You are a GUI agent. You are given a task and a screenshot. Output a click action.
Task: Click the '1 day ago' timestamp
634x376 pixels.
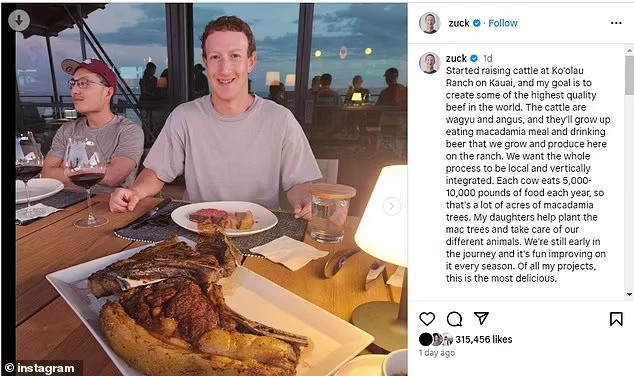(437, 353)
